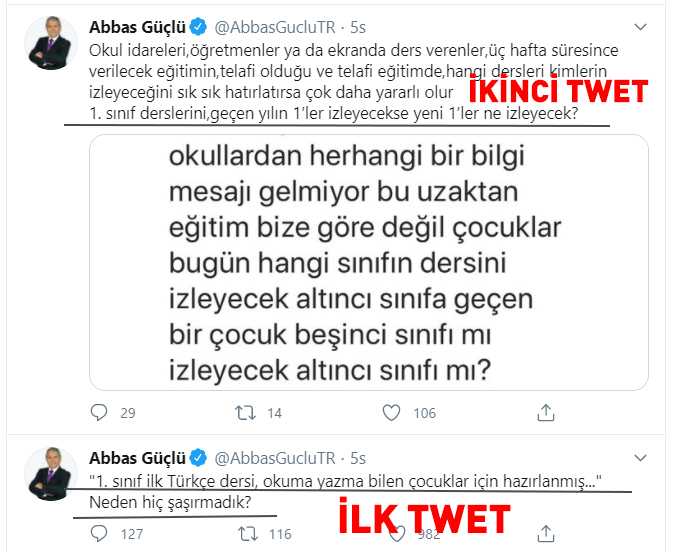
Task: Open Abbas Güçlü profile from bottom tweet name
Action: [x=137, y=458]
